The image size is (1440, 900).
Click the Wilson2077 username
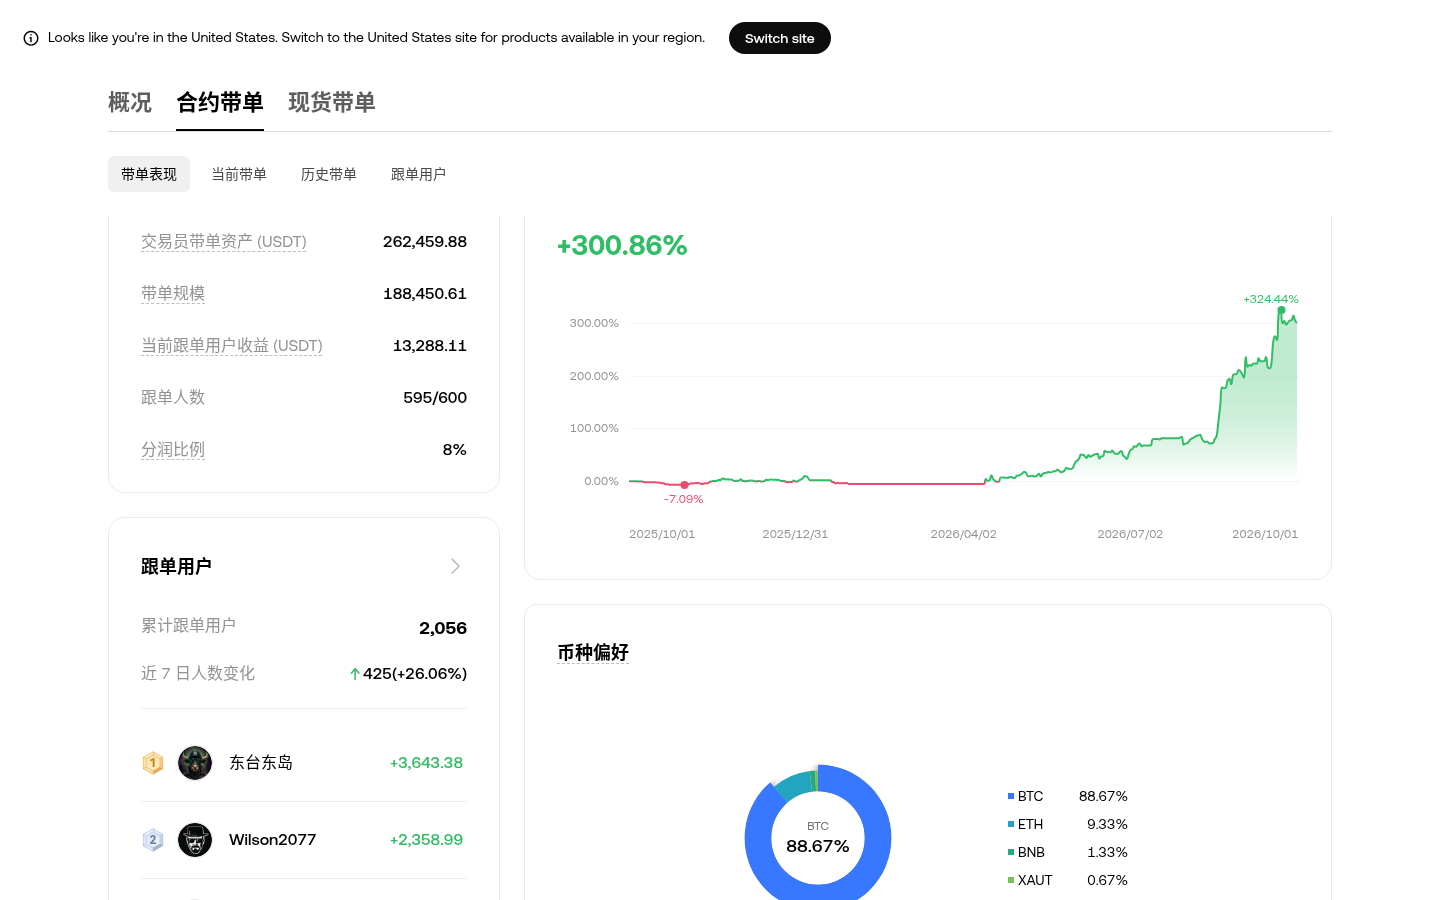coord(272,840)
